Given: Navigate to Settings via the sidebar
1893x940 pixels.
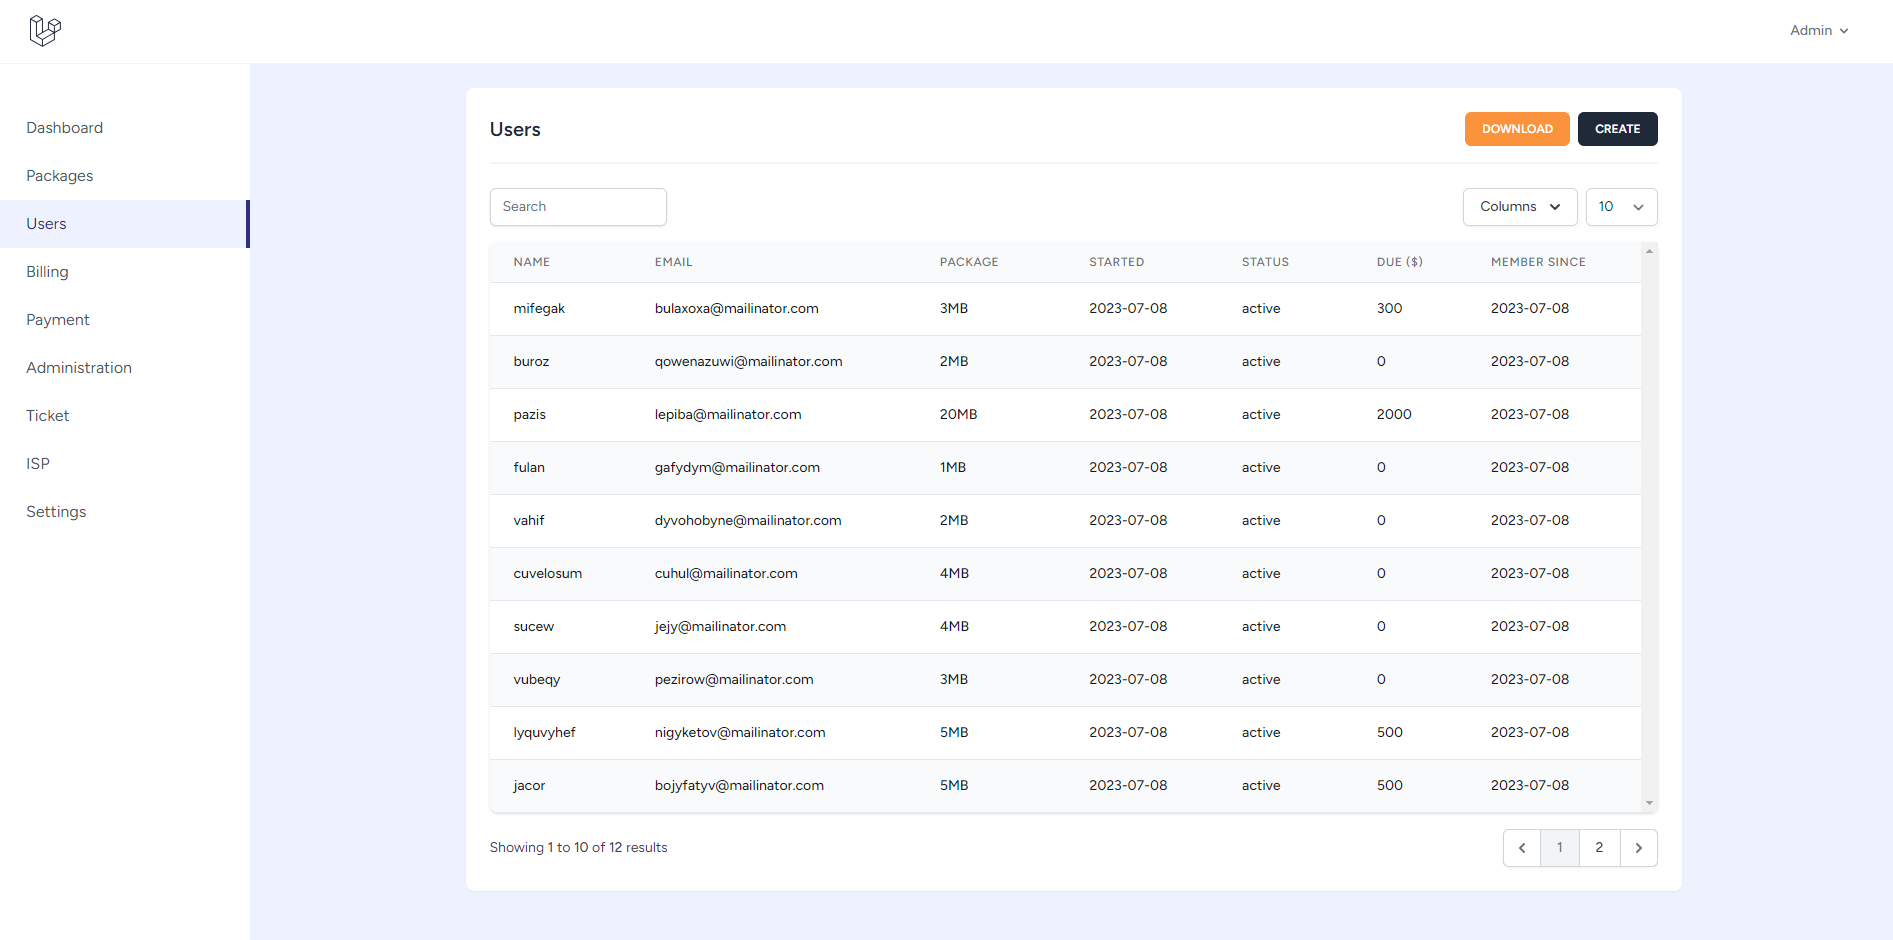Looking at the screenshot, I should point(55,511).
